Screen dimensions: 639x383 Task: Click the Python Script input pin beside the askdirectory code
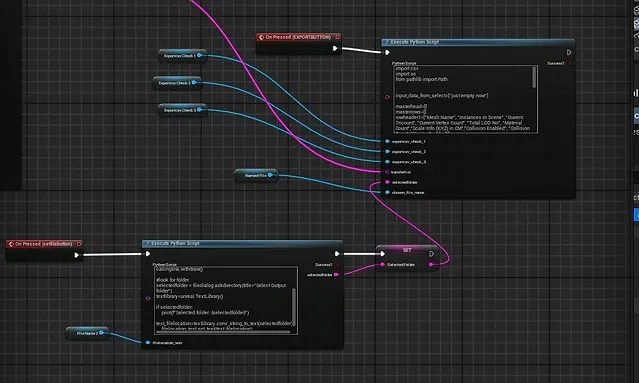[148, 298]
